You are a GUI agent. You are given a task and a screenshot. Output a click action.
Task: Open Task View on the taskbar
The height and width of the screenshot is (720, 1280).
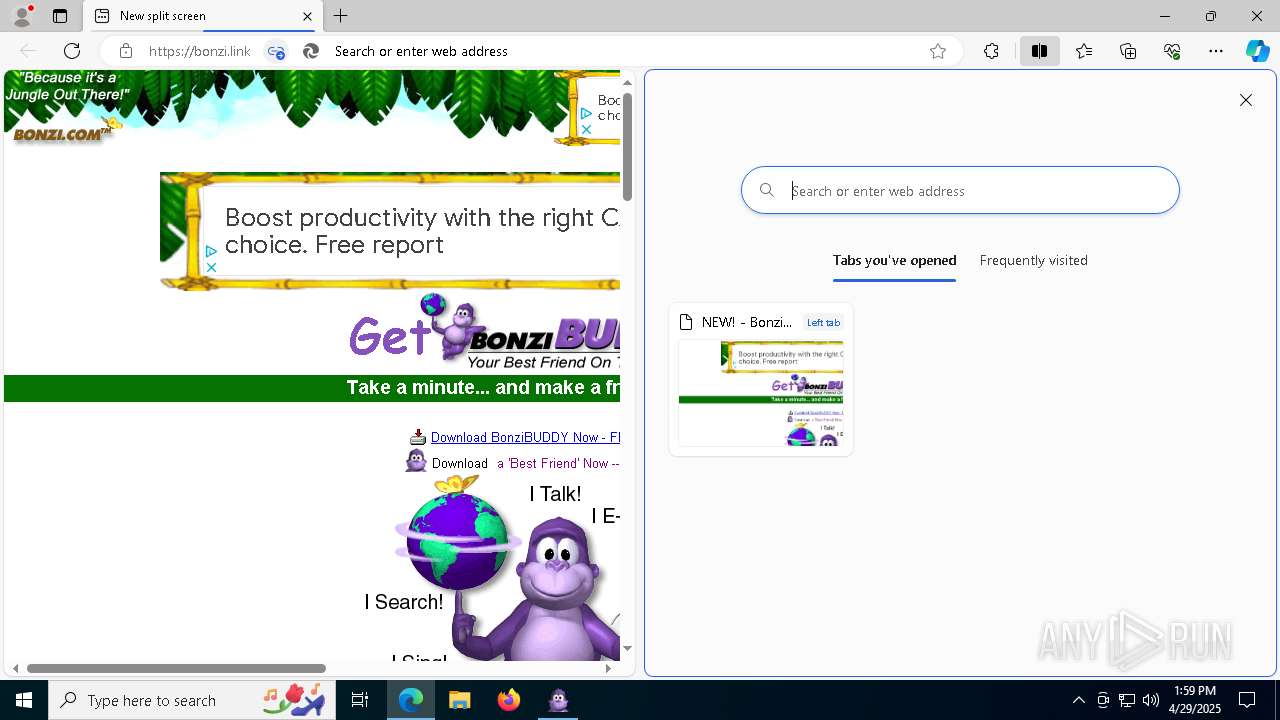(x=360, y=700)
